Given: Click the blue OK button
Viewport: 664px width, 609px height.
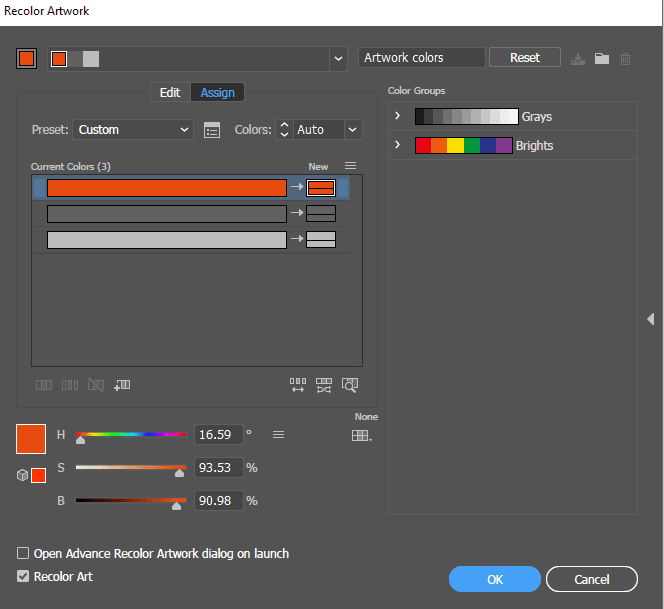Looking at the screenshot, I should [x=494, y=579].
